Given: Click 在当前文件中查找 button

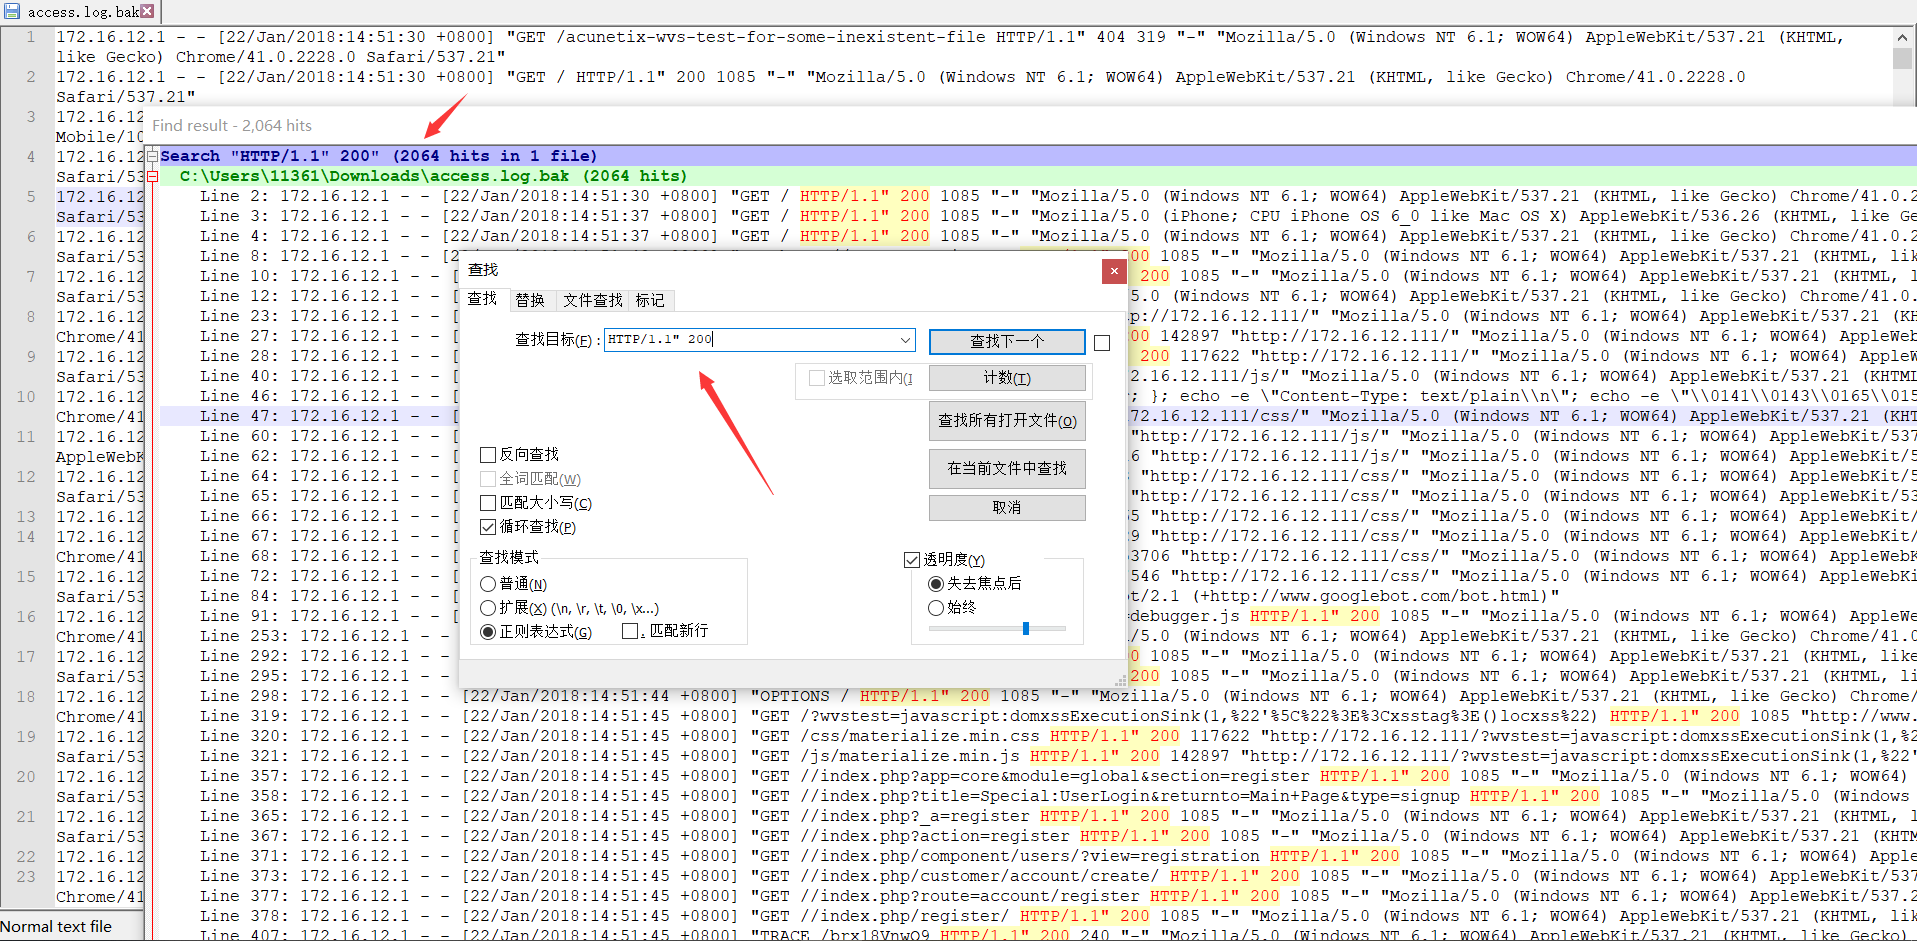Looking at the screenshot, I should coord(1006,468).
